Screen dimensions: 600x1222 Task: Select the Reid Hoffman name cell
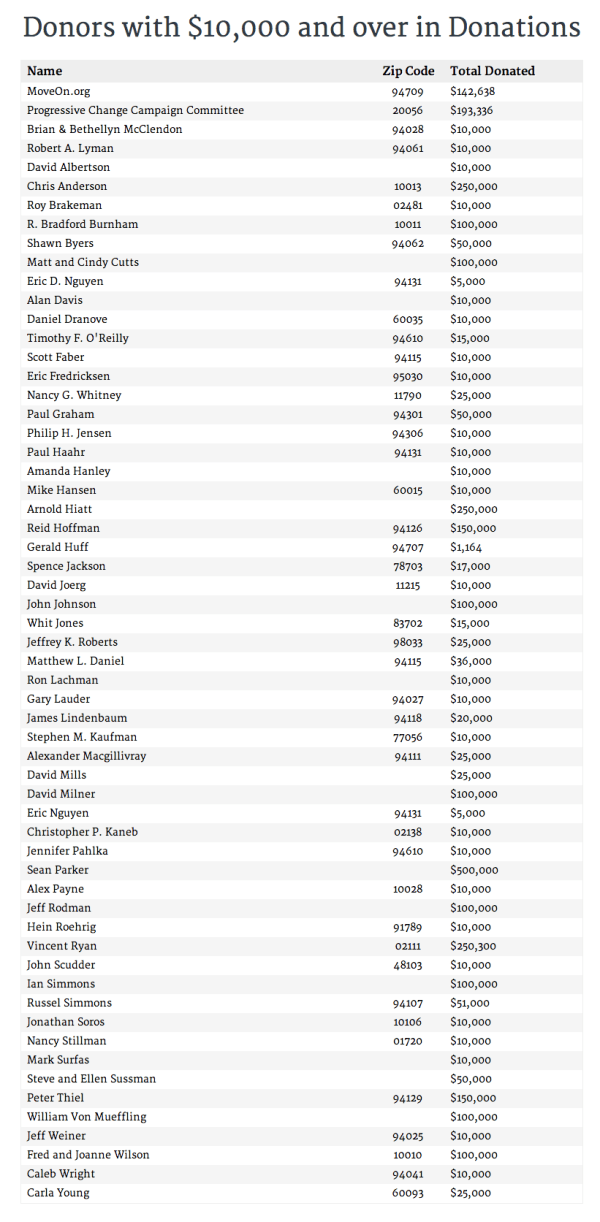63,528
